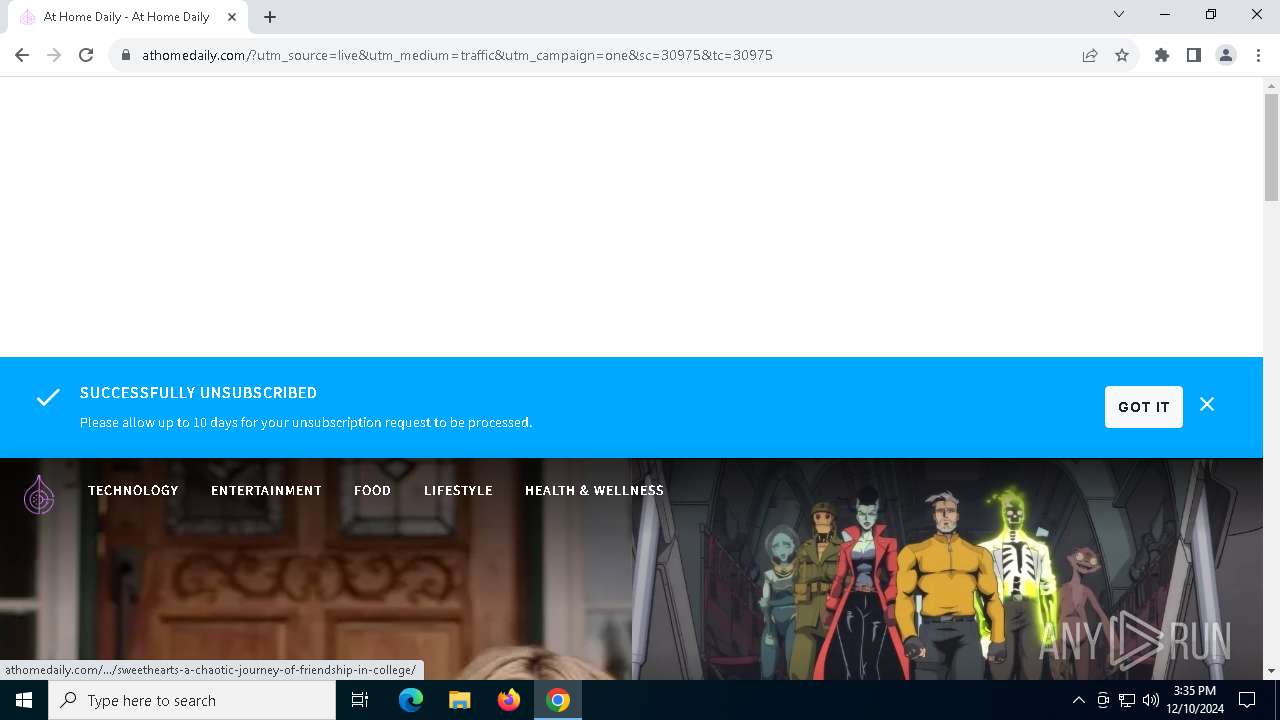Open network status tray icon
Viewport: 1280px width, 720px height.
tap(1127, 700)
